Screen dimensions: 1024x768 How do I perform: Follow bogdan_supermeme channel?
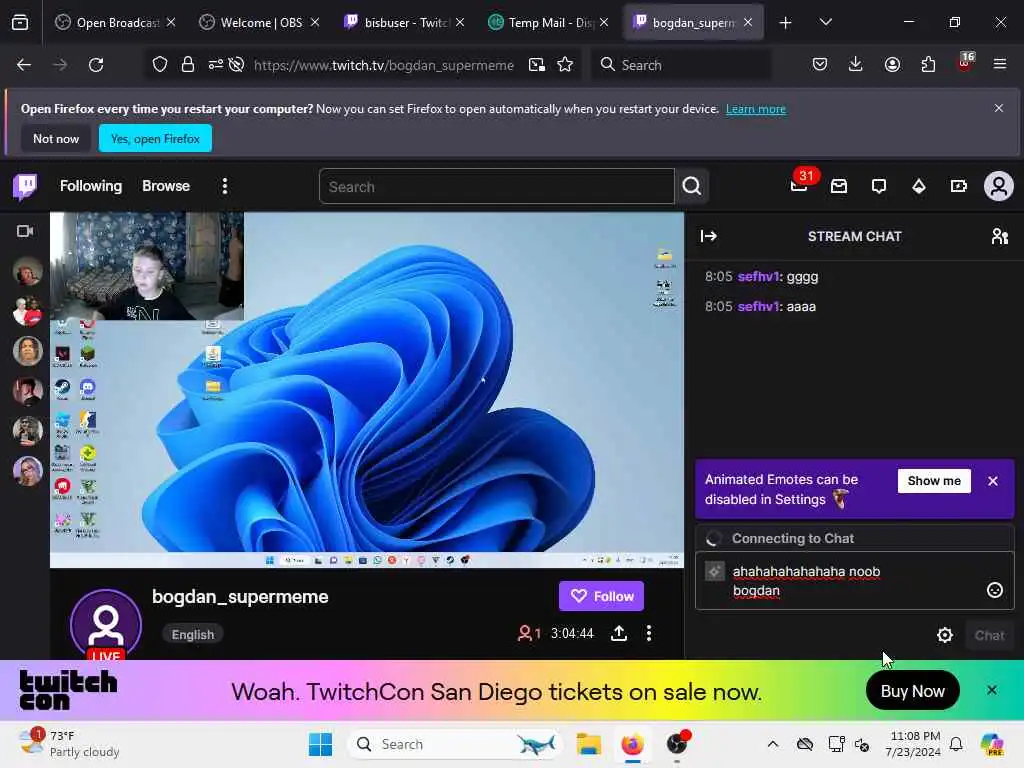pyautogui.click(x=601, y=596)
